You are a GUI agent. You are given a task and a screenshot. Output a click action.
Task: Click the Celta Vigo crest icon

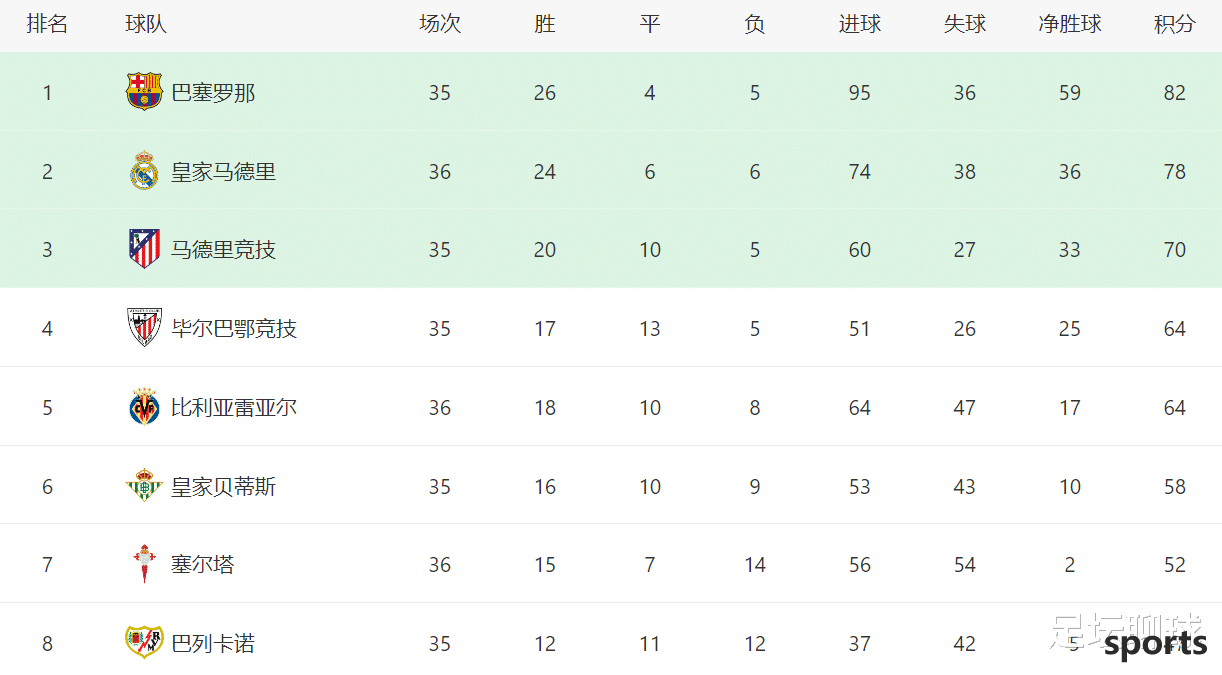point(144,564)
